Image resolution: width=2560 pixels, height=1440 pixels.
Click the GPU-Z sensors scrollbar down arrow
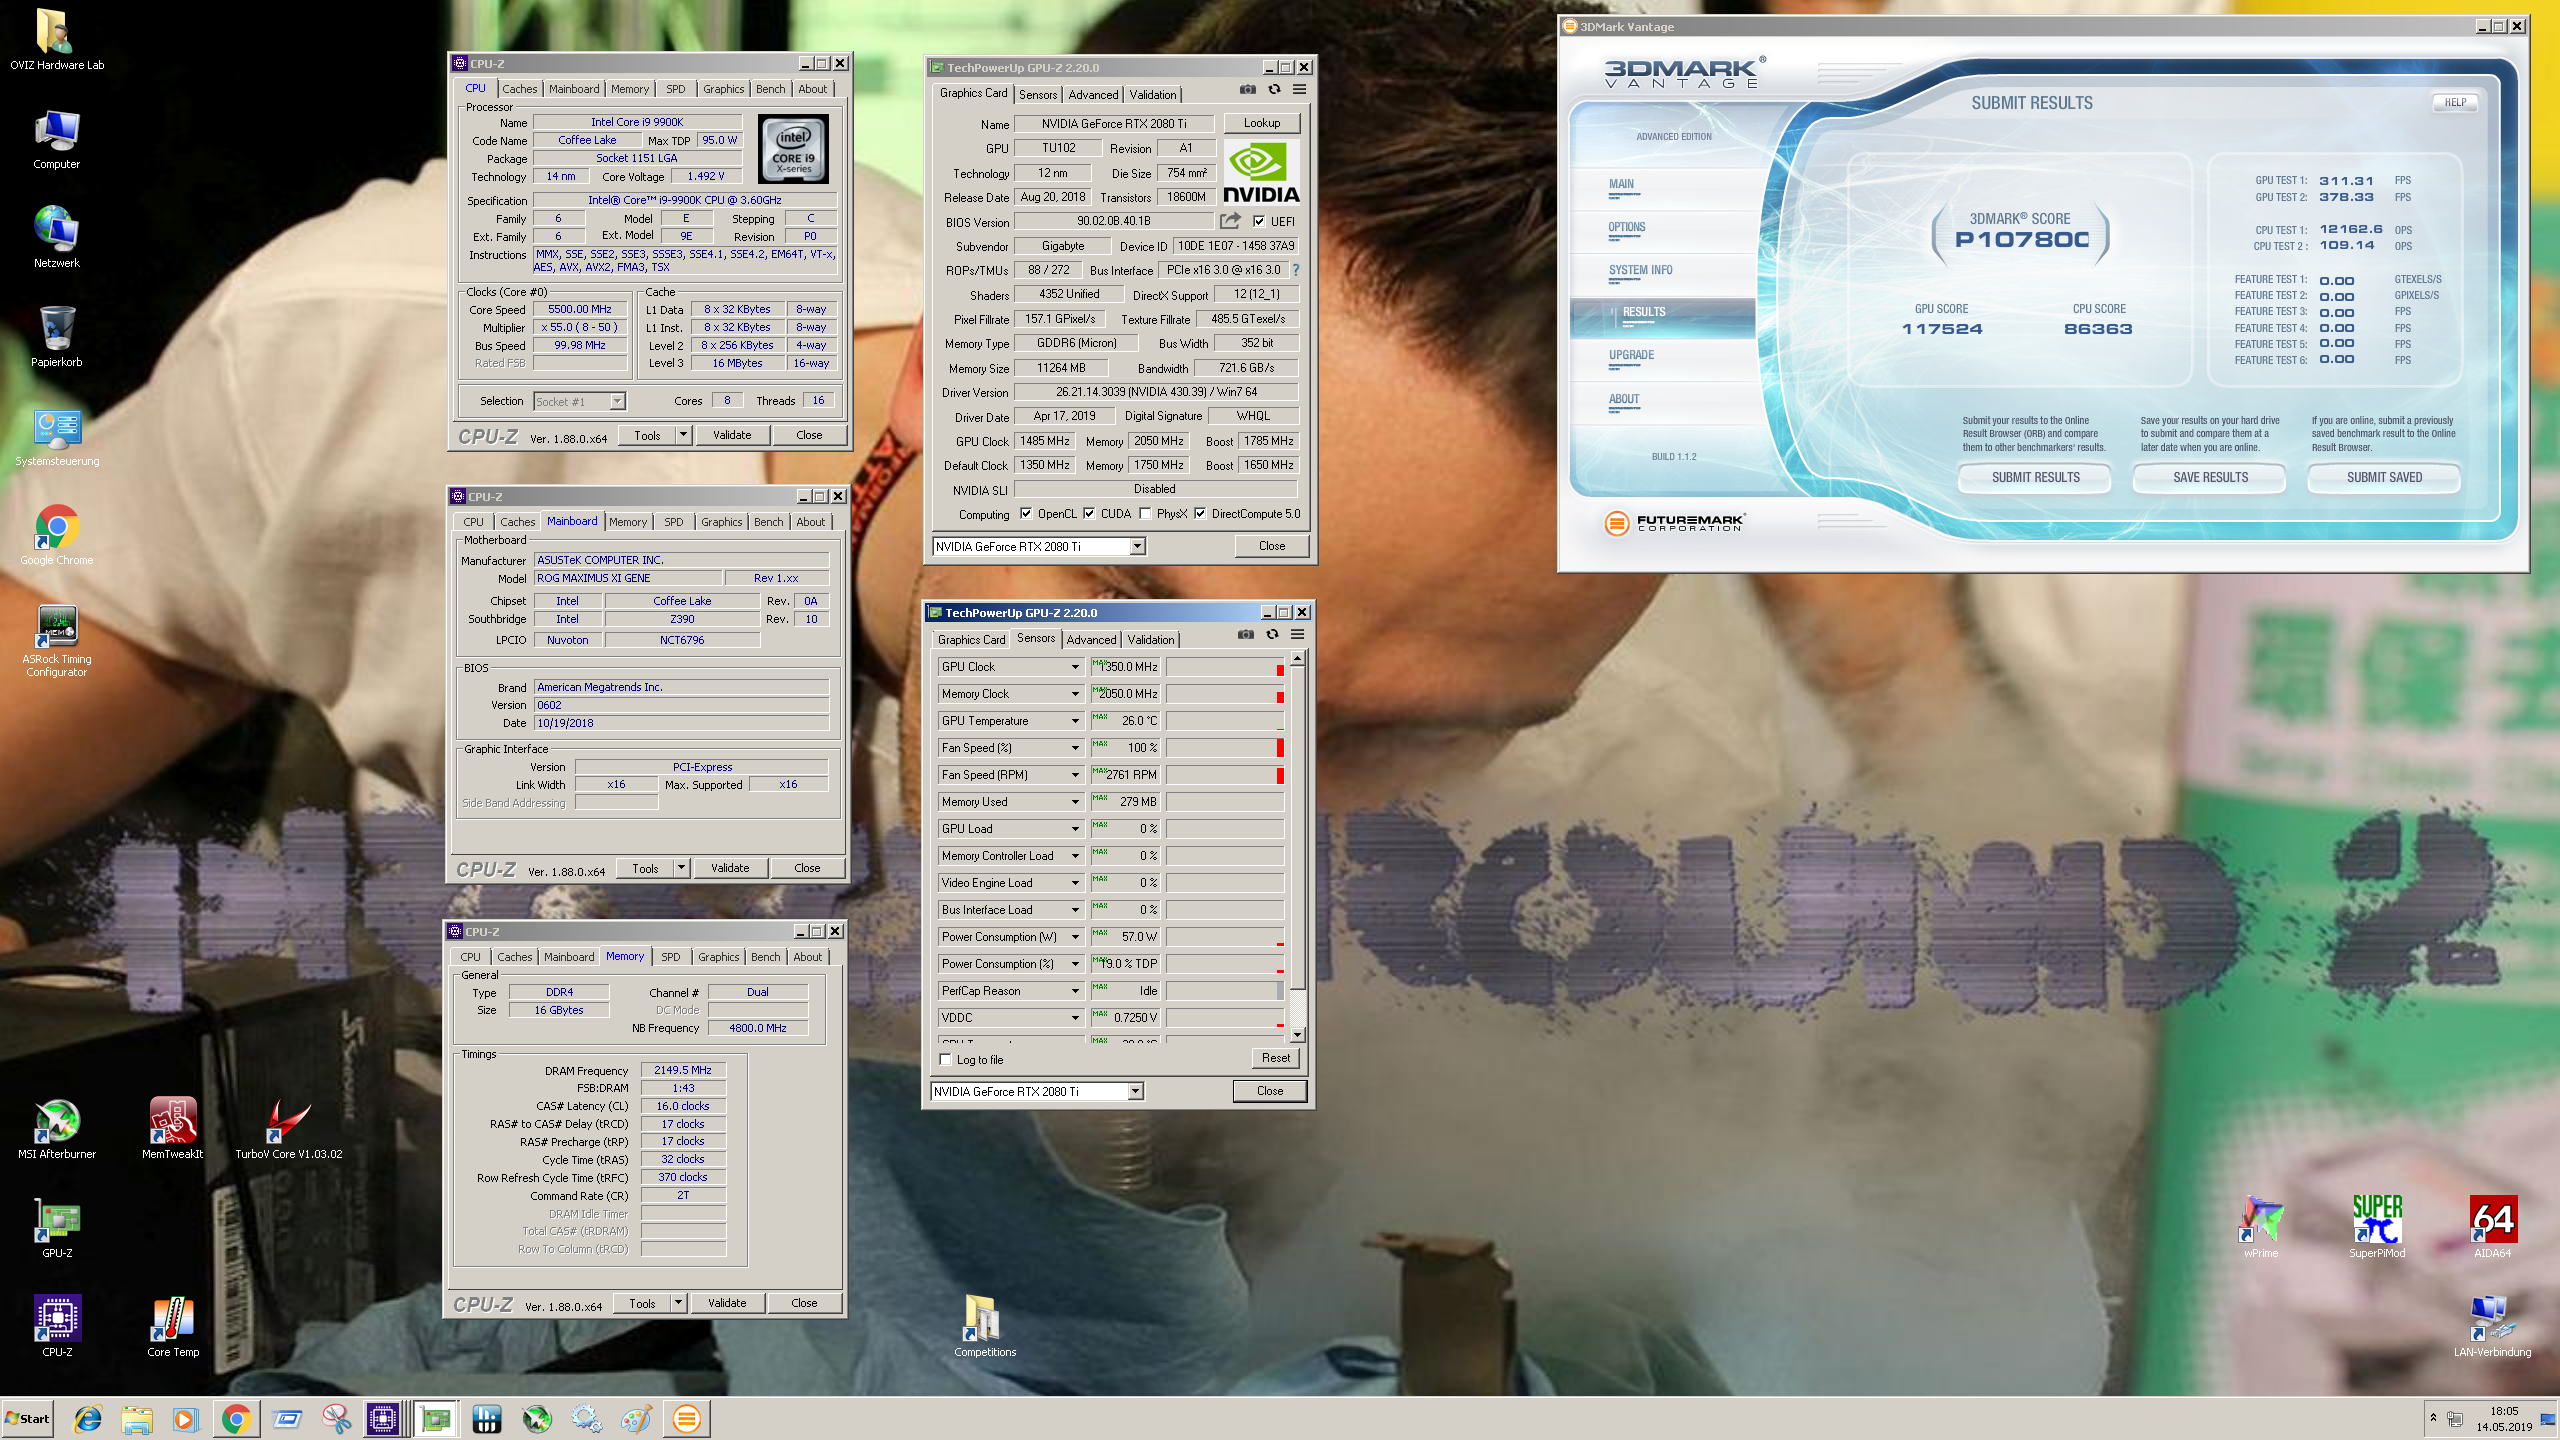(1297, 1035)
